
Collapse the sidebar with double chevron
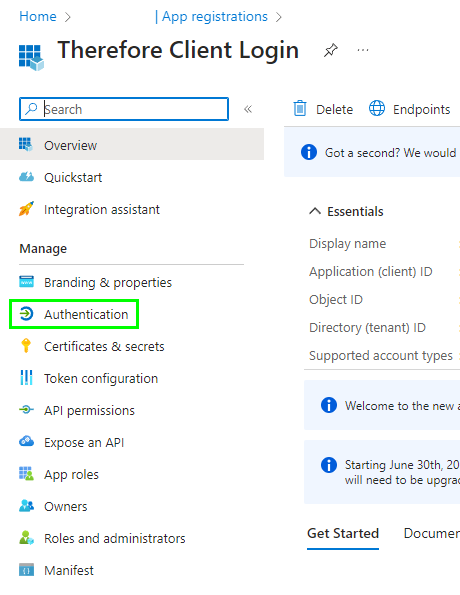click(248, 109)
